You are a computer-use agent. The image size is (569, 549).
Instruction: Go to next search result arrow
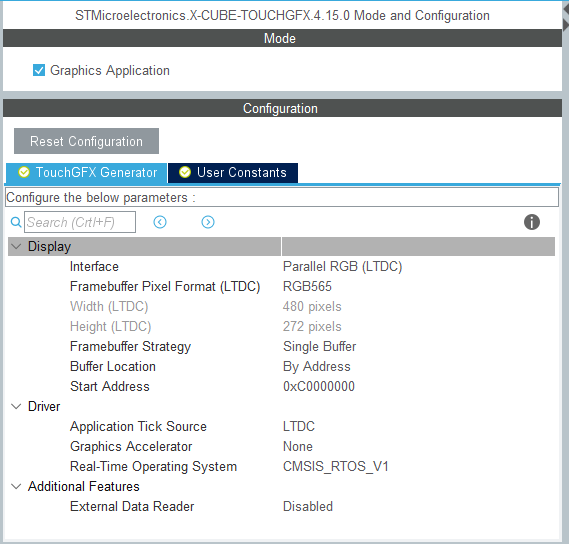tap(208, 222)
